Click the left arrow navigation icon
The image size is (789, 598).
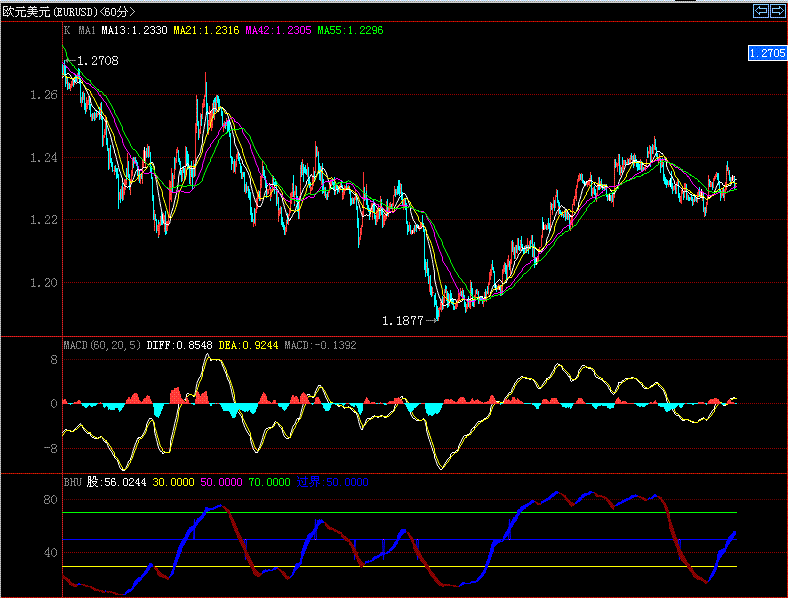click(760, 11)
